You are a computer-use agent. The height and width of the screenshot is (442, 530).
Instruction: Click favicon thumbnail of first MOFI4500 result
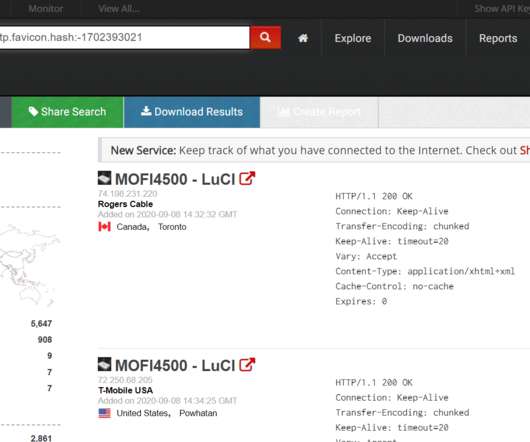(x=104, y=178)
